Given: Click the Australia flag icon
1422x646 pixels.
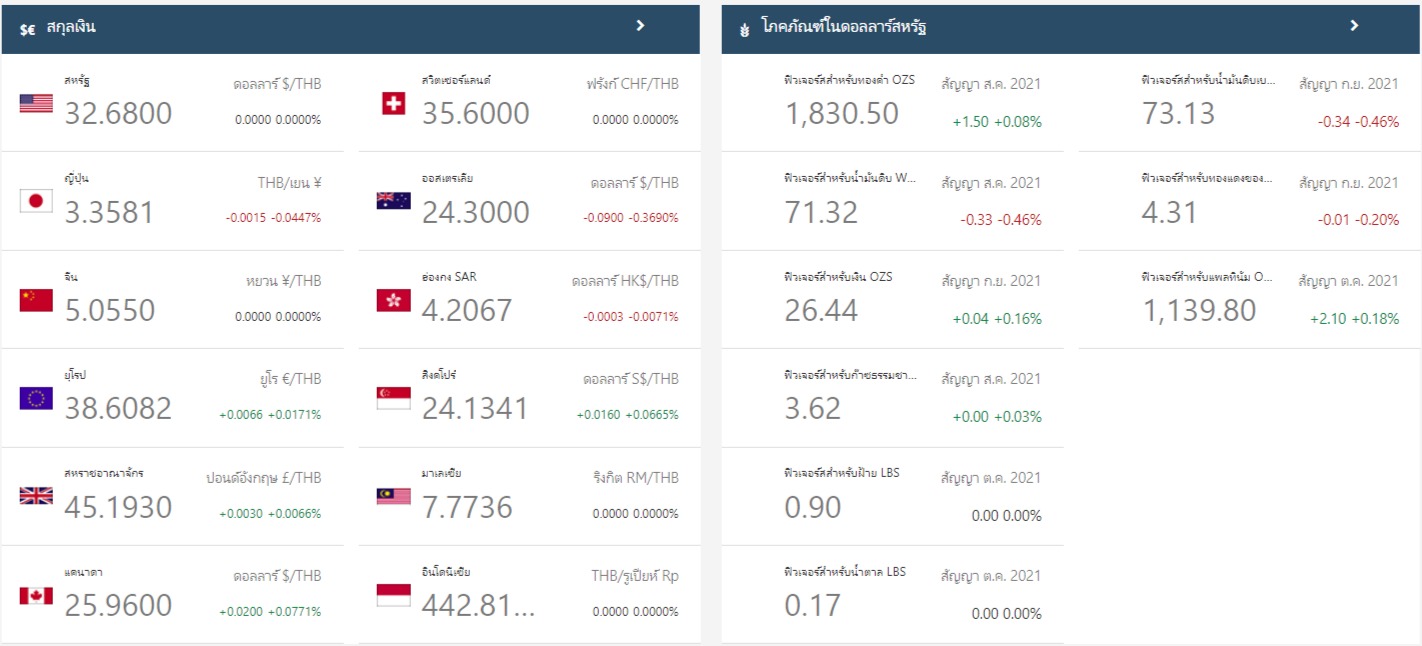Looking at the screenshot, I should [x=393, y=201].
